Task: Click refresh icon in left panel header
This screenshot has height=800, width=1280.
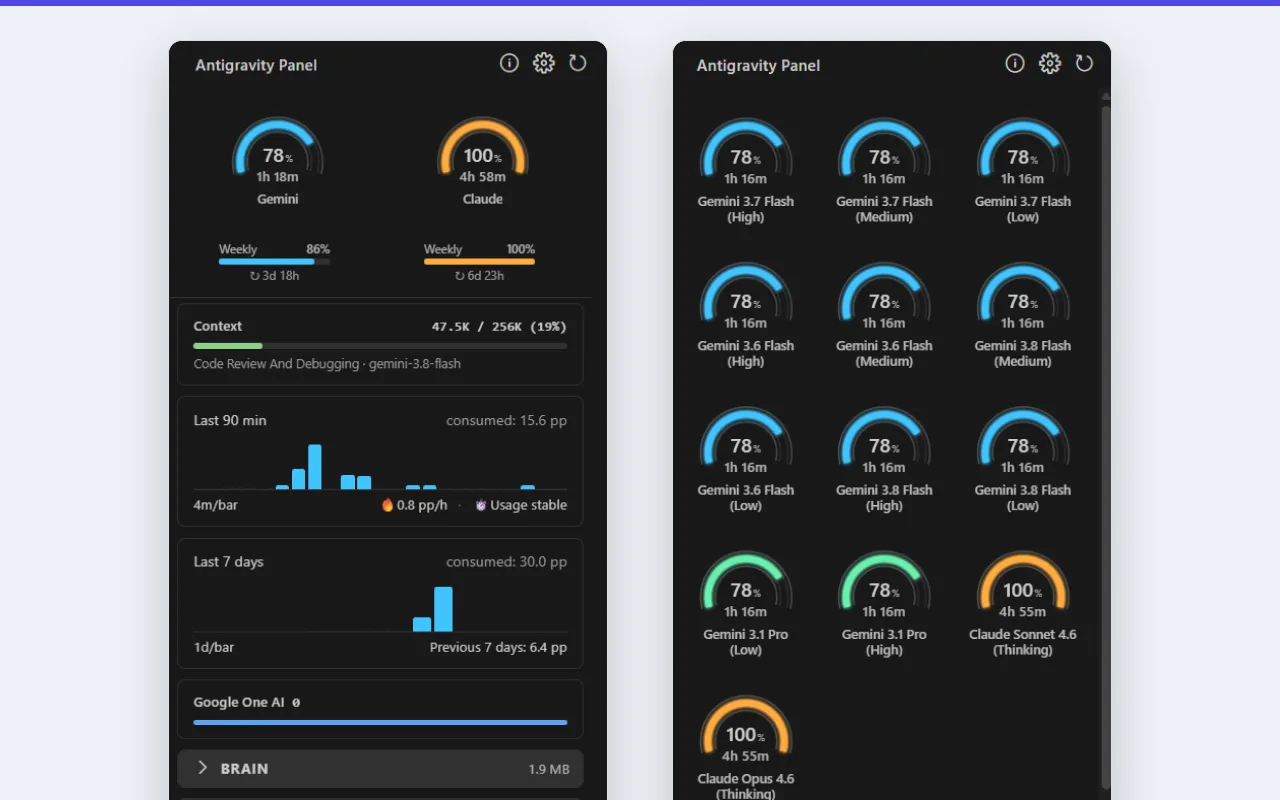Action: 578,64
